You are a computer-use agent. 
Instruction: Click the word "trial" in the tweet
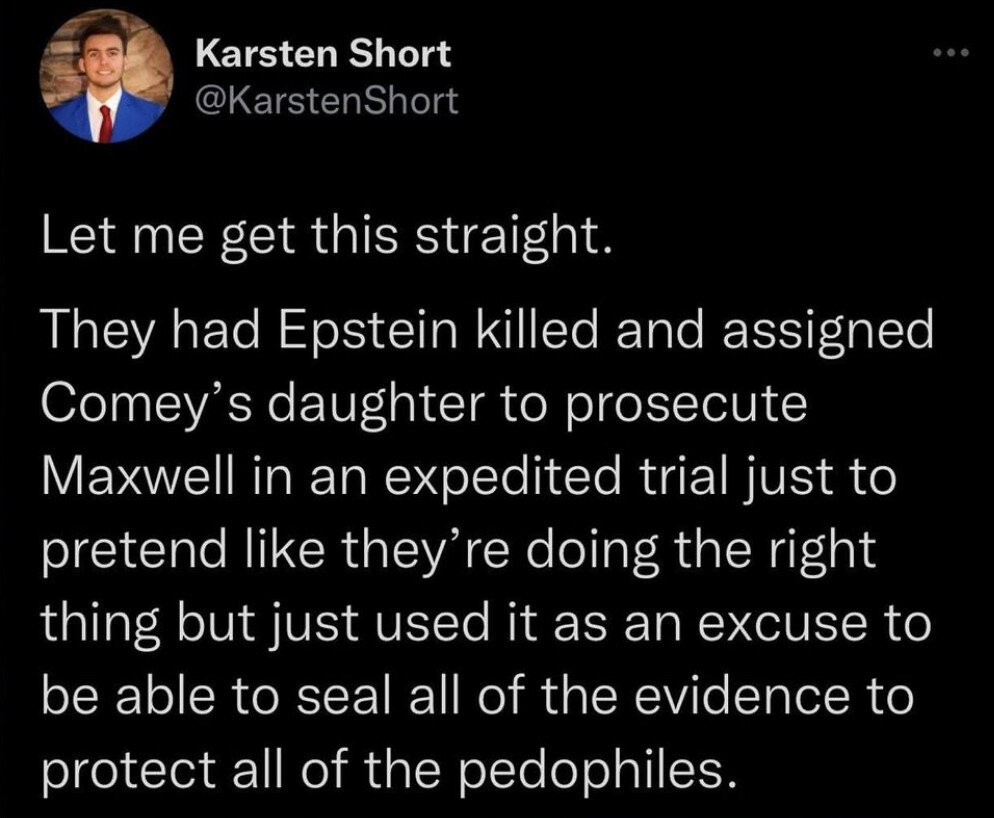(x=686, y=477)
